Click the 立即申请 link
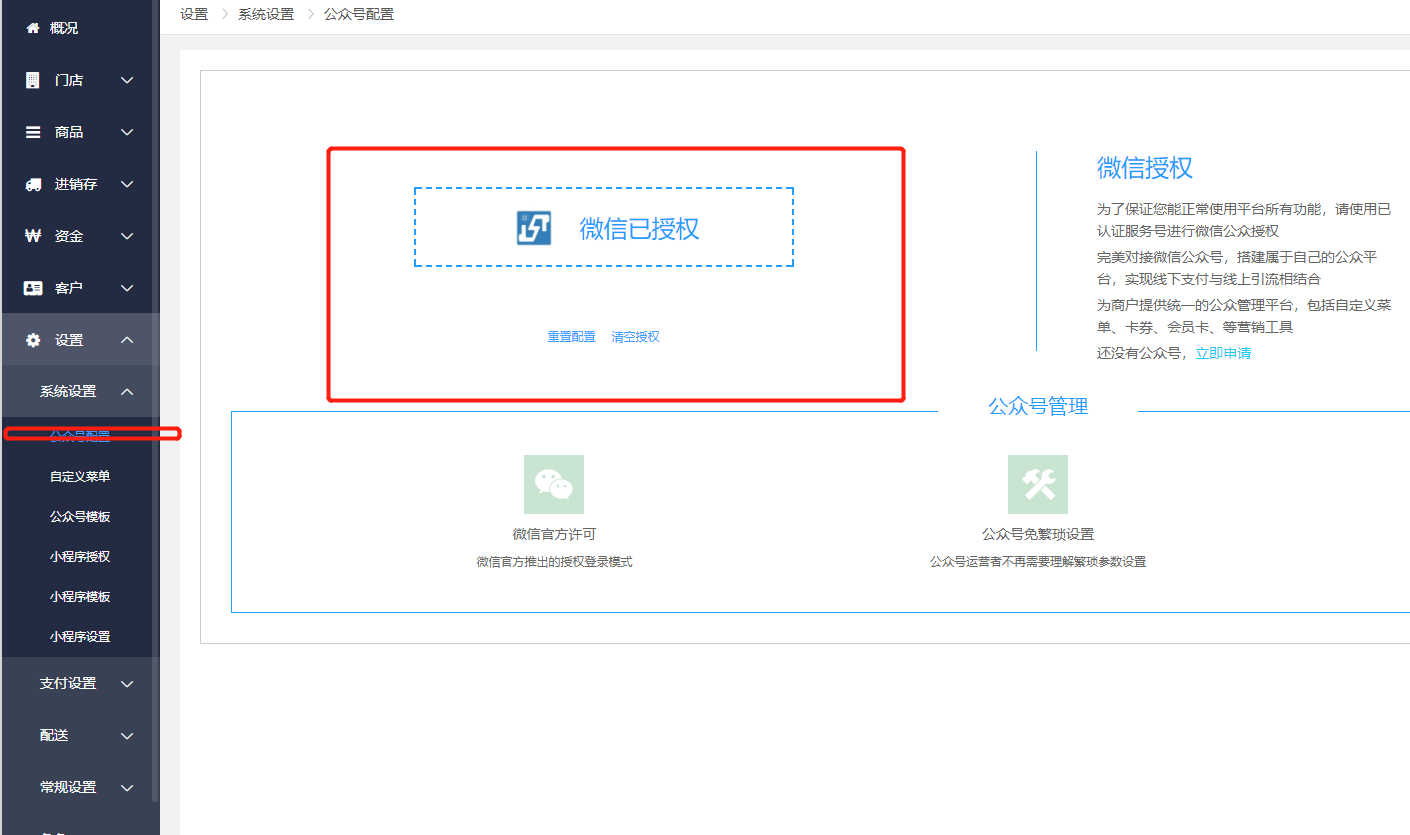Screen dimensions: 1410x835 pos(1223,353)
